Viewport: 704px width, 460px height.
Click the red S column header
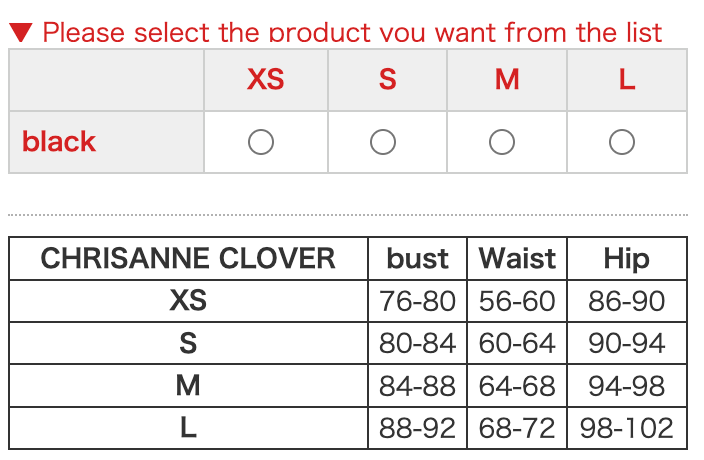(x=387, y=80)
